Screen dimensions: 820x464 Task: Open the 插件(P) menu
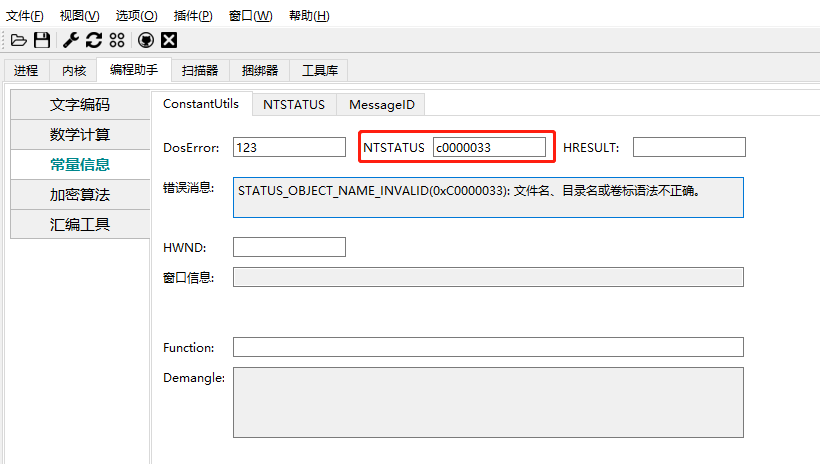point(193,16)
